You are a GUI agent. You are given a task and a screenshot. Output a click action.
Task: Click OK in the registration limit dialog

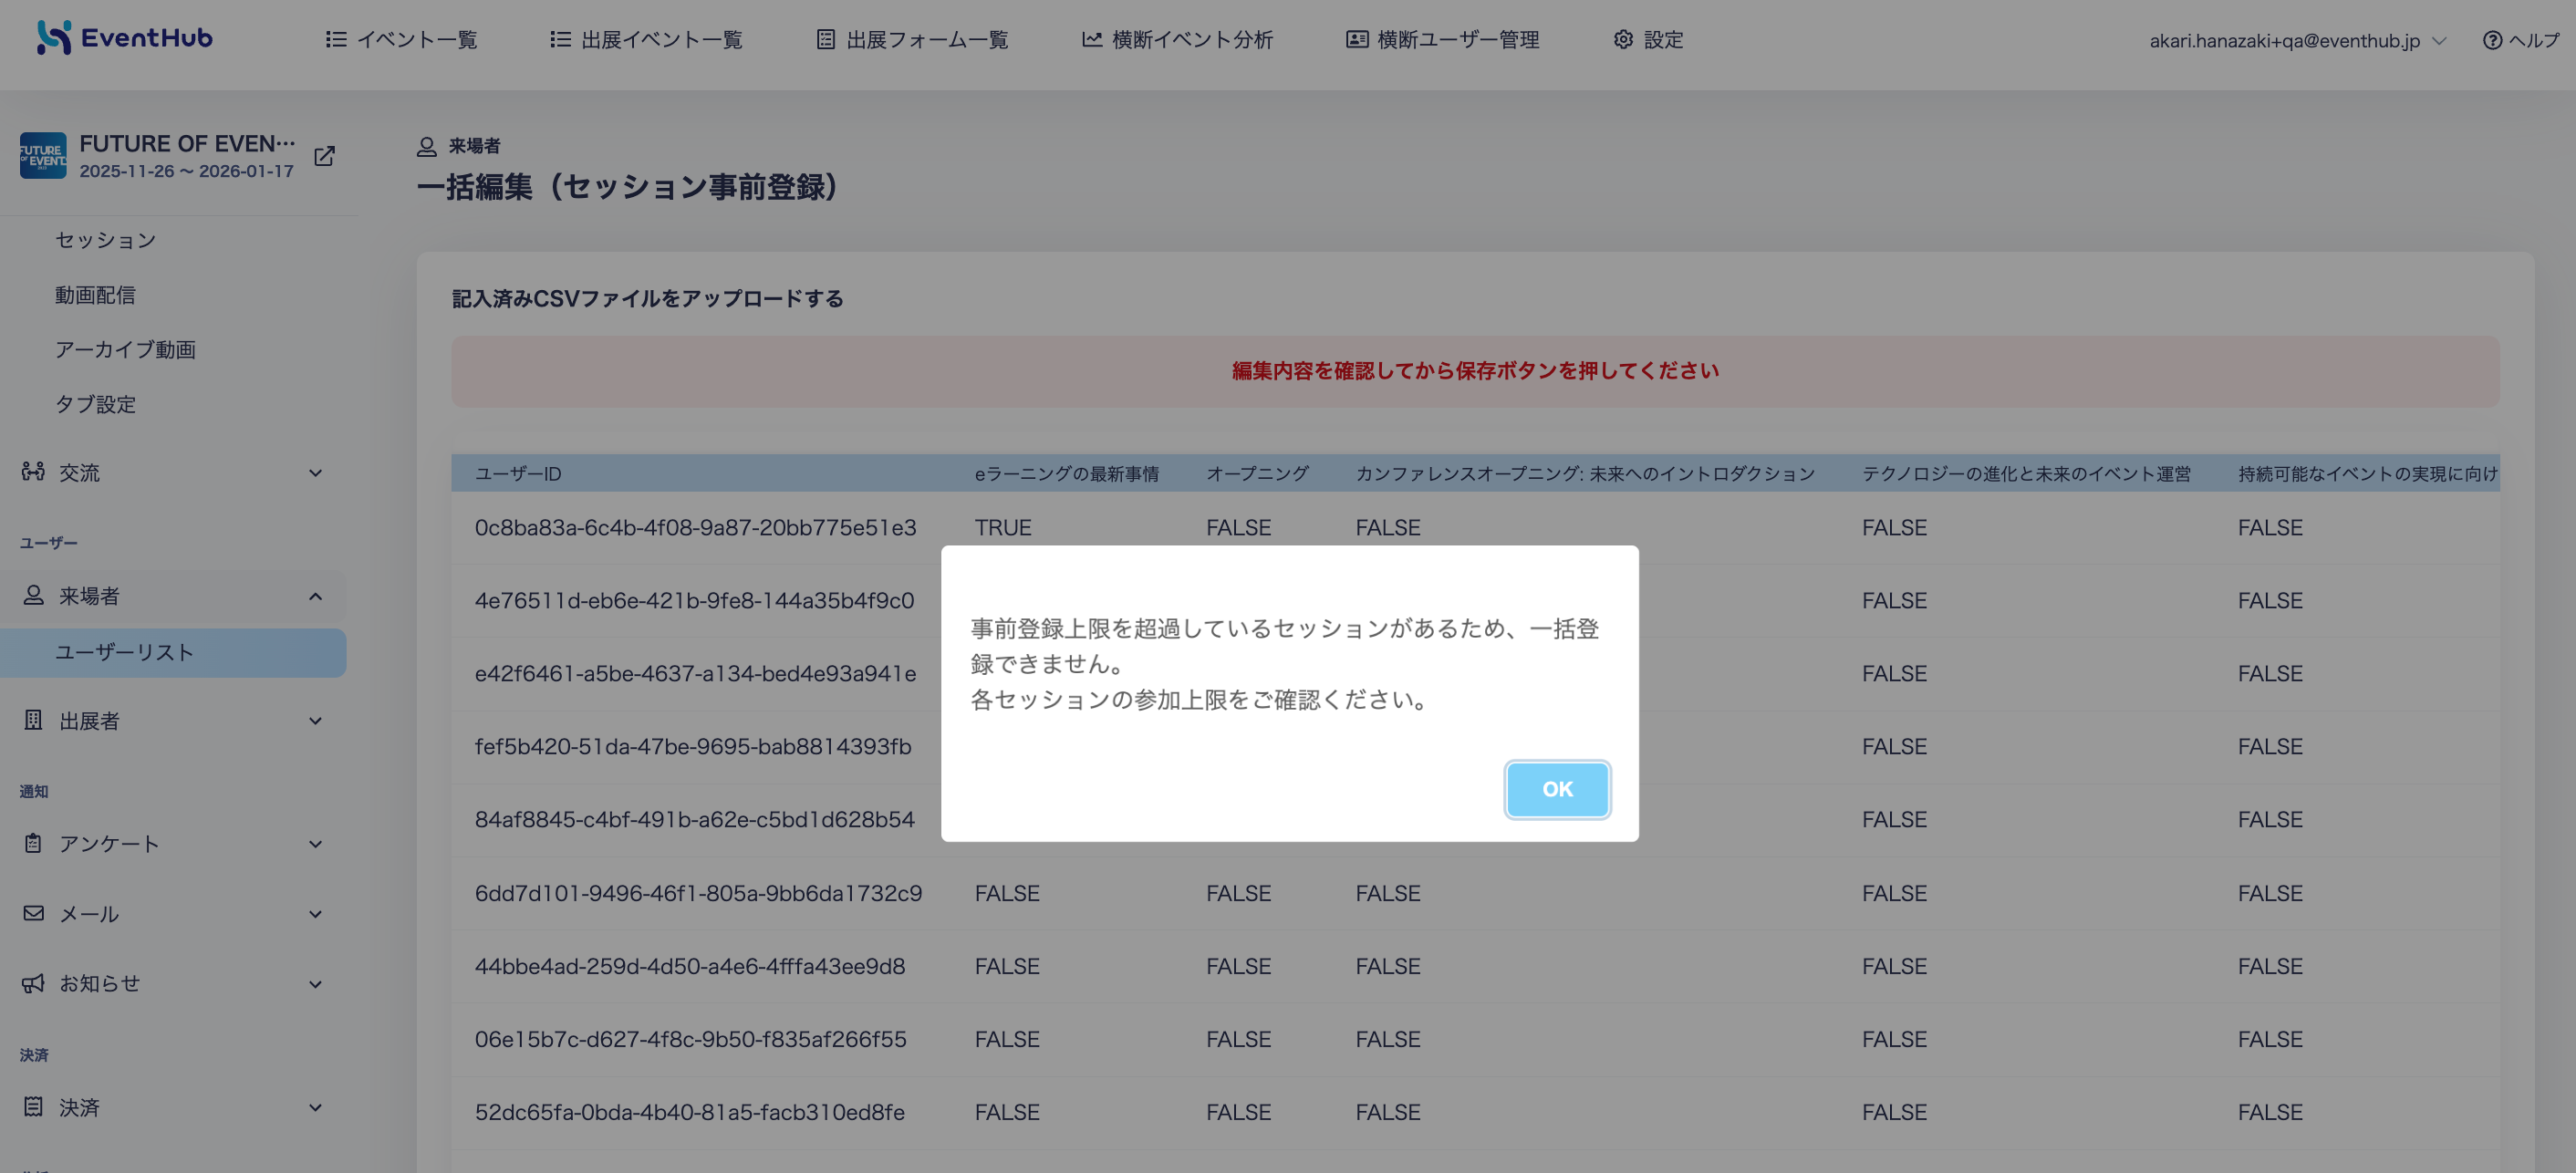pos(1557,789)
